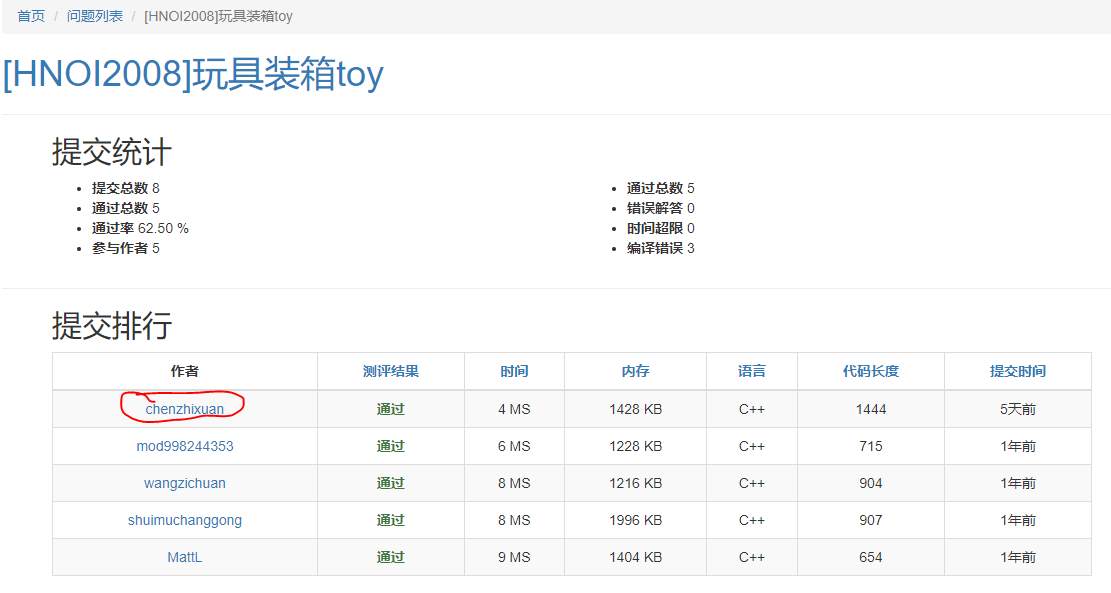Sort submissions by 时间 column
This screenshot has width=1111, height=593.
pos(514,371)
